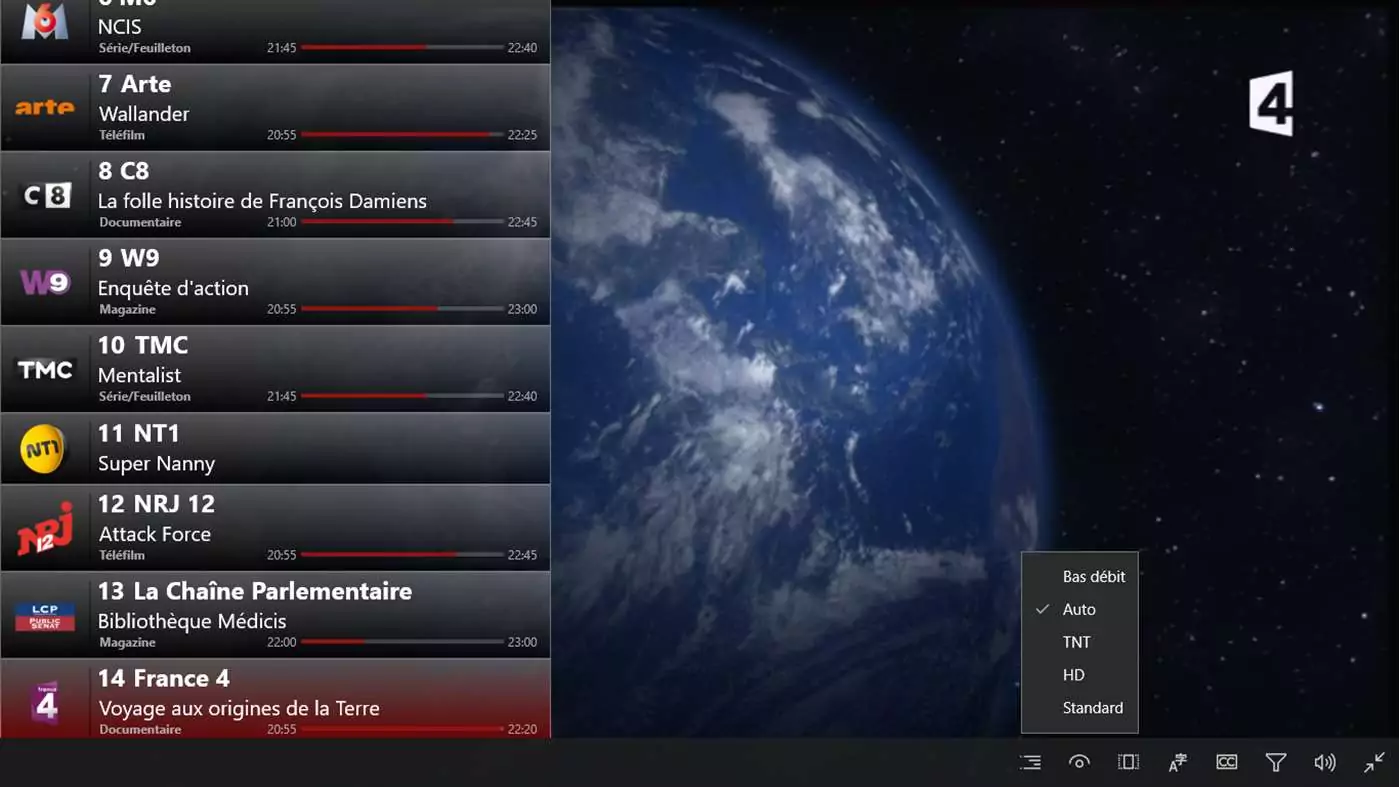Pick HD from the quality menu

point(1073,675)
